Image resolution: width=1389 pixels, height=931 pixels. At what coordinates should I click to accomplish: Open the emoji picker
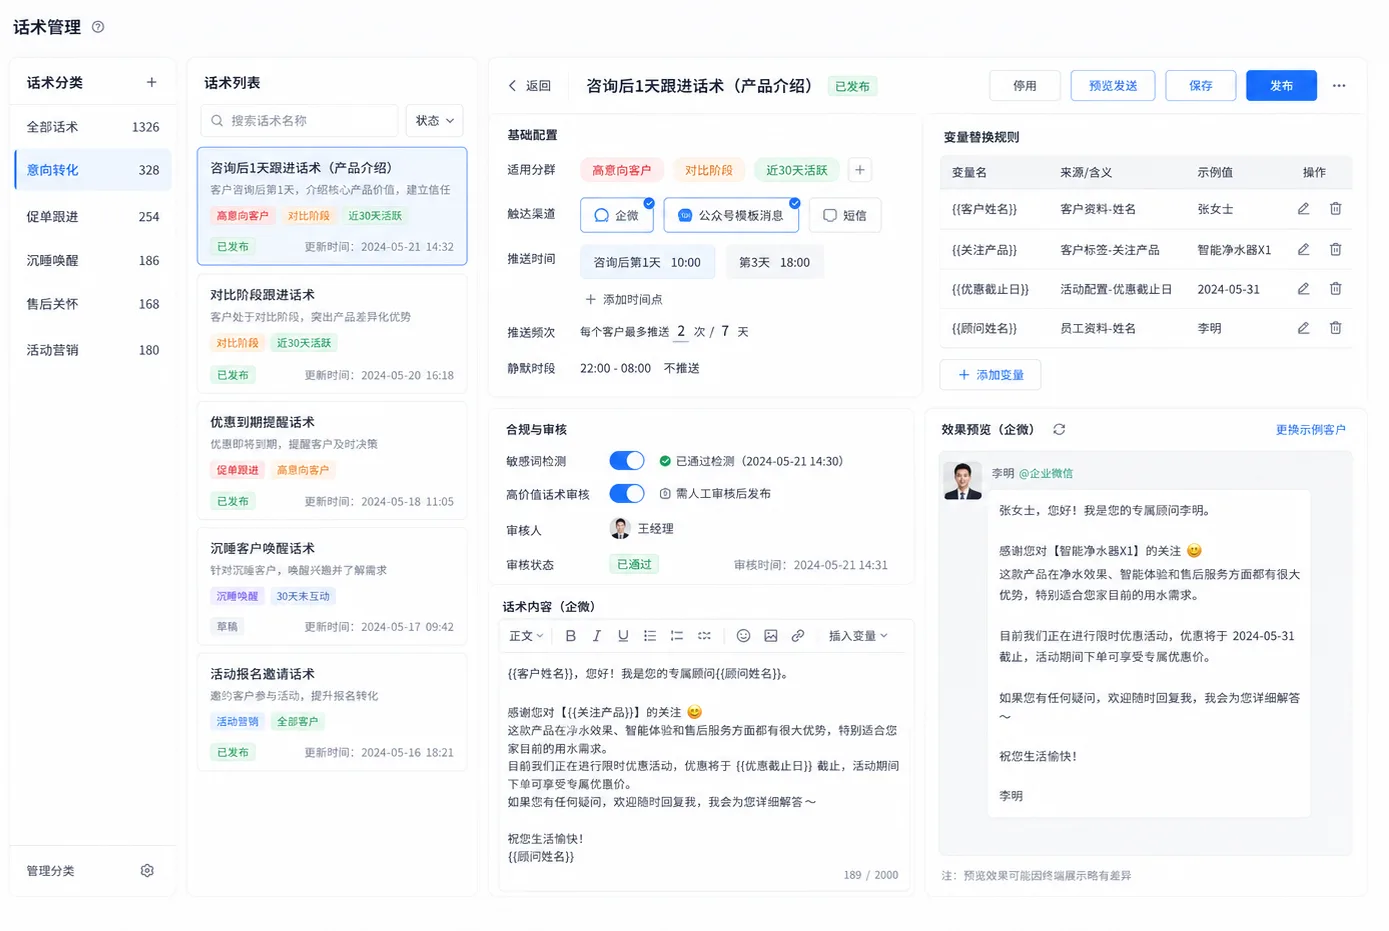click(x=743, y=636)
